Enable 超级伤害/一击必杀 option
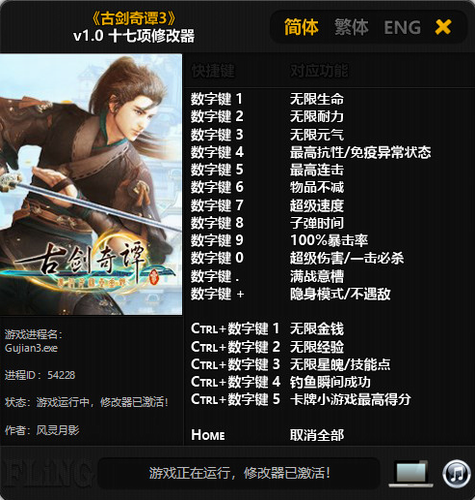The width and height of the screenshot is (475, 501). [347, 258]
